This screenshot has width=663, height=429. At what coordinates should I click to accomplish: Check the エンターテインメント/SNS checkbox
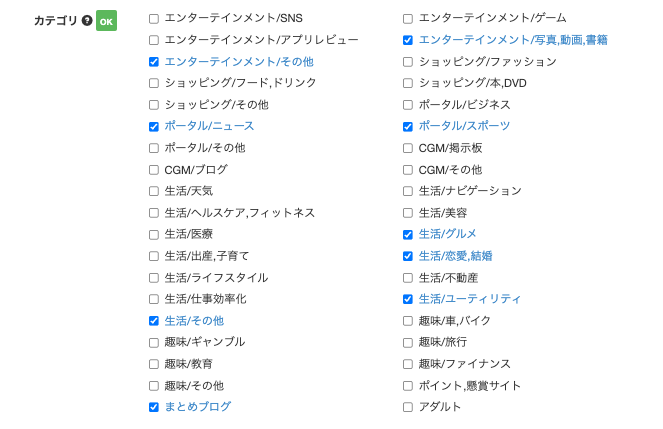154,19
